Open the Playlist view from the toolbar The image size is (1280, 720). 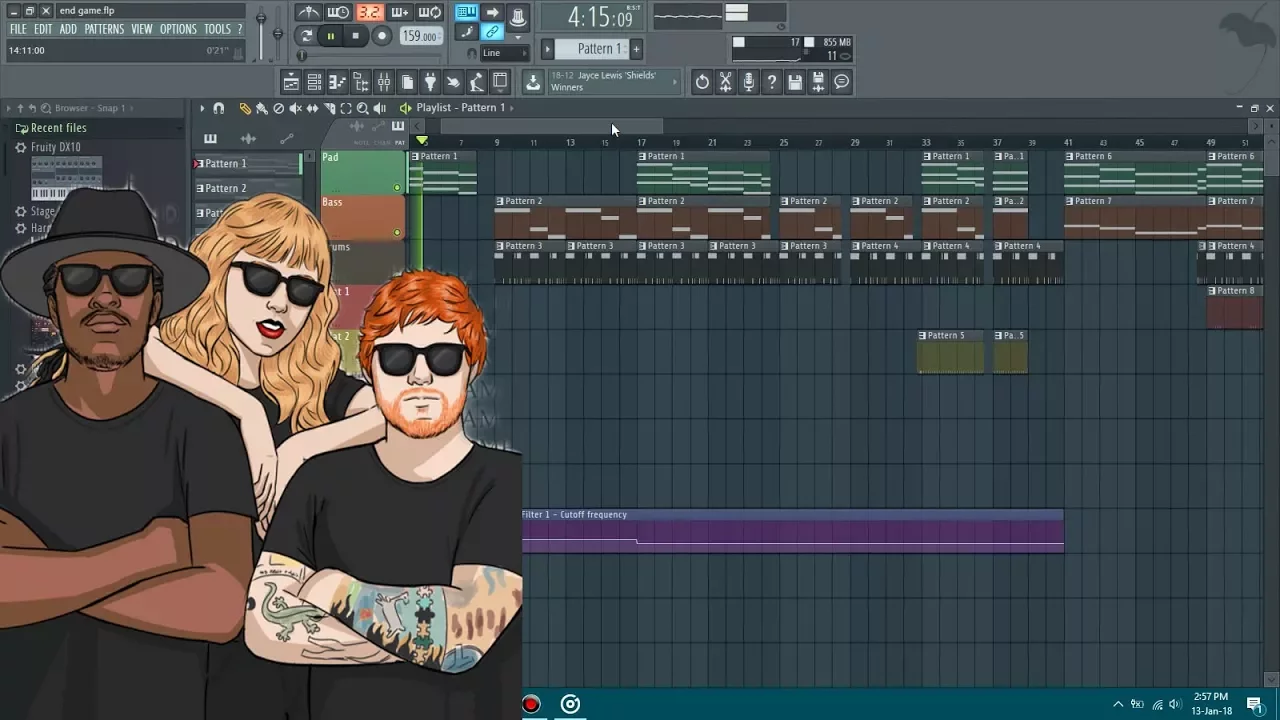click(291, 82)
